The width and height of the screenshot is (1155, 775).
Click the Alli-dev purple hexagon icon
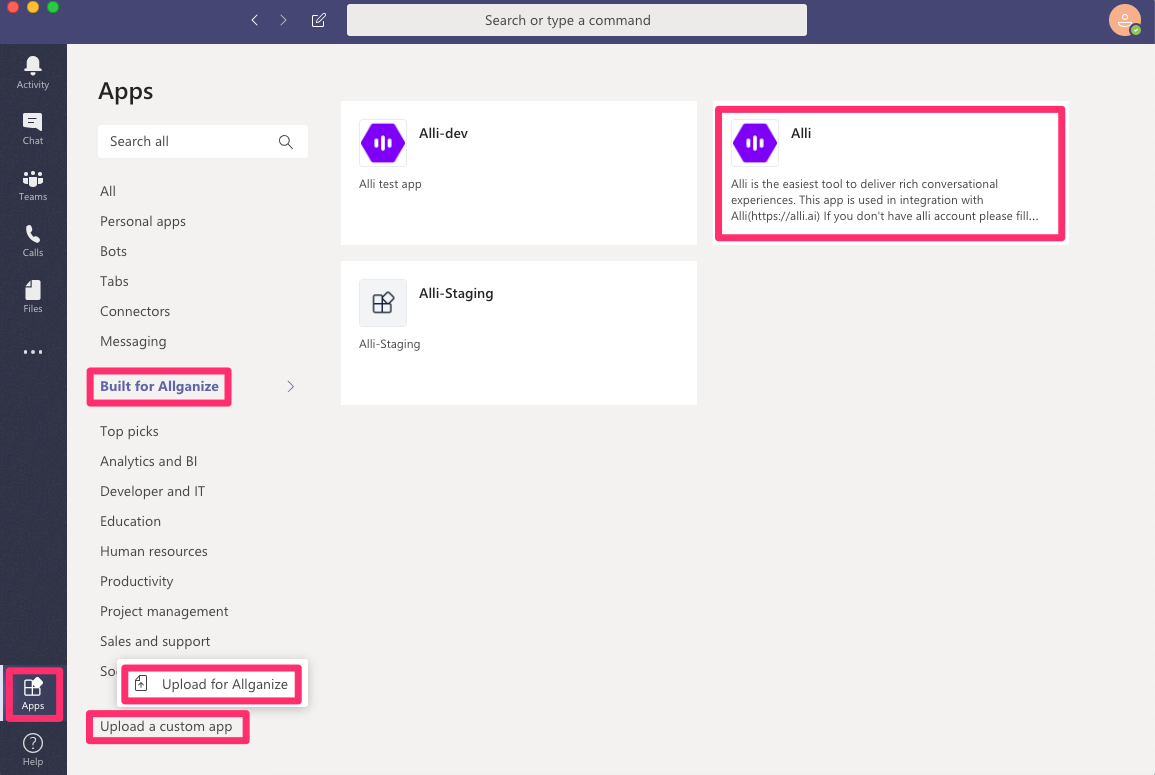[383, 143]
